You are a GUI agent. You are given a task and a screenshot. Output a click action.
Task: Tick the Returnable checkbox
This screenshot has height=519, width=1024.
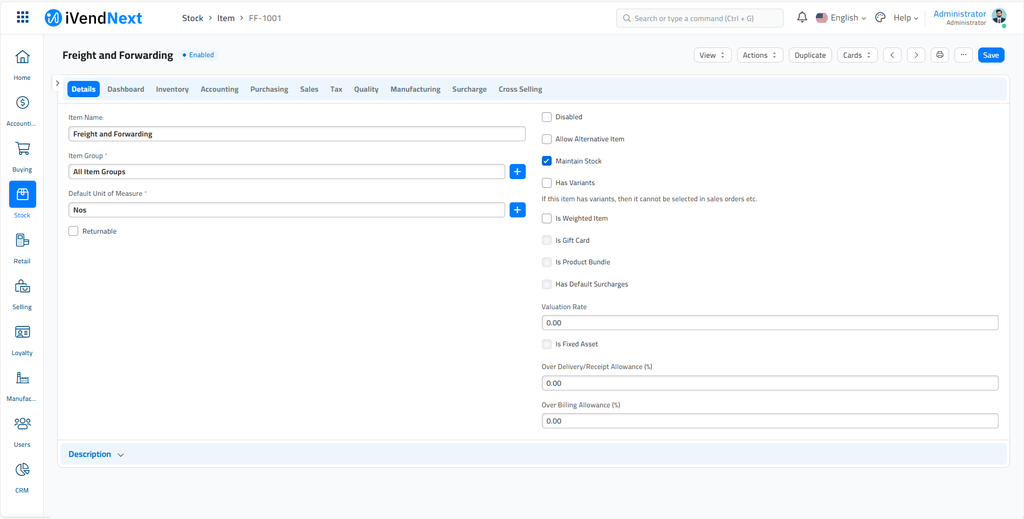74,231
